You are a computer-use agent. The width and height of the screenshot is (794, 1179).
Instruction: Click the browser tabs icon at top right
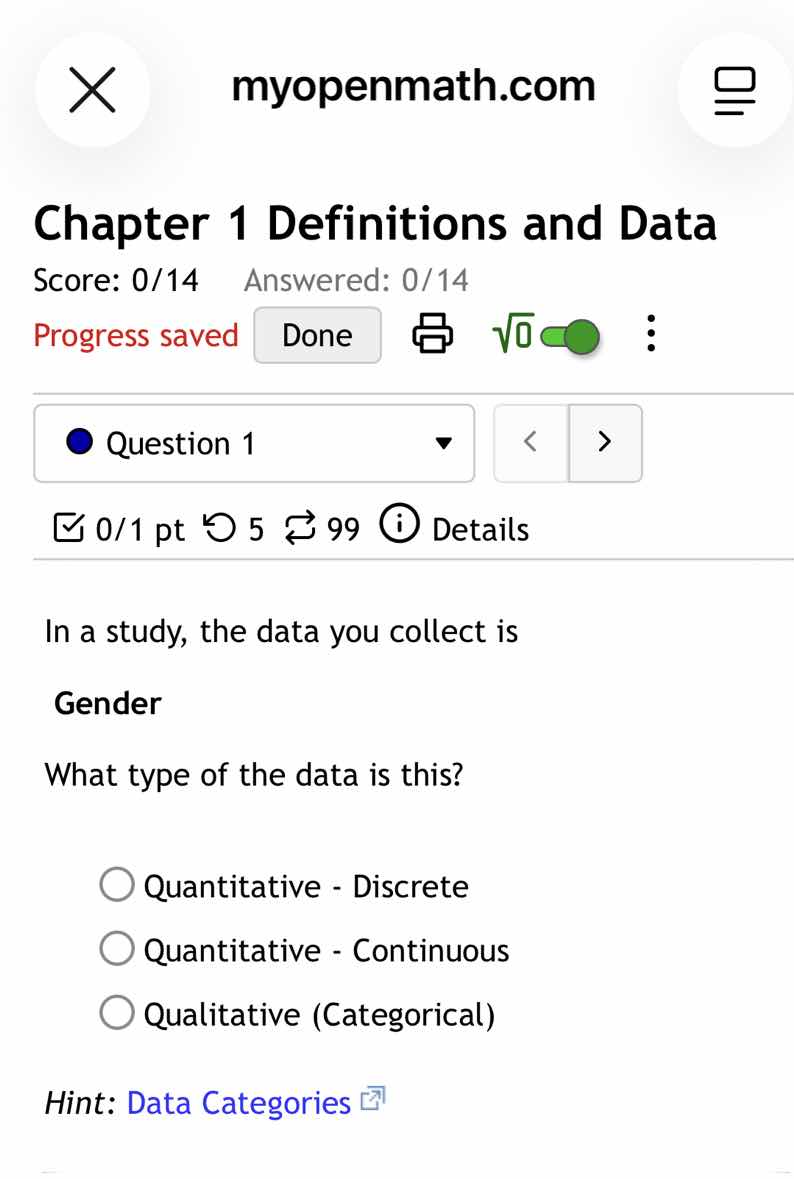pyautogui.click(x=735, y=89)
